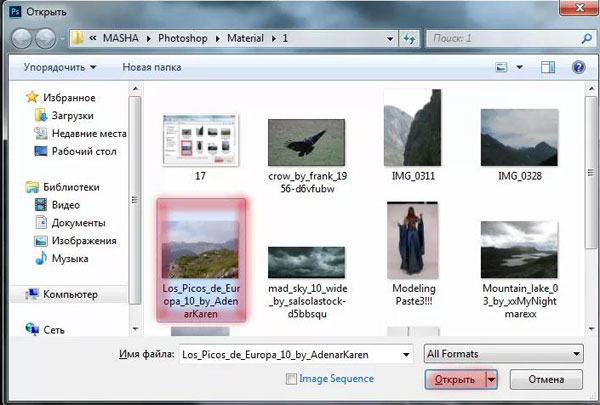This screenshot has height=405, width=600.
Task: Select the IMG_0311 thumbnail
Action: (x=413, y=127)
